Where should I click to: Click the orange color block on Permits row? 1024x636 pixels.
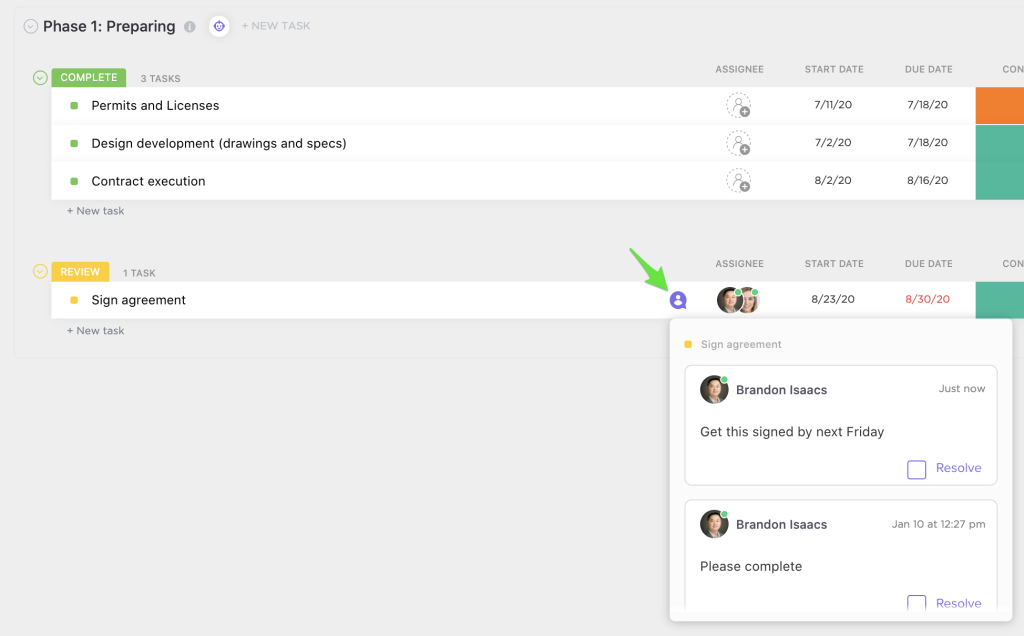point(999,105)
